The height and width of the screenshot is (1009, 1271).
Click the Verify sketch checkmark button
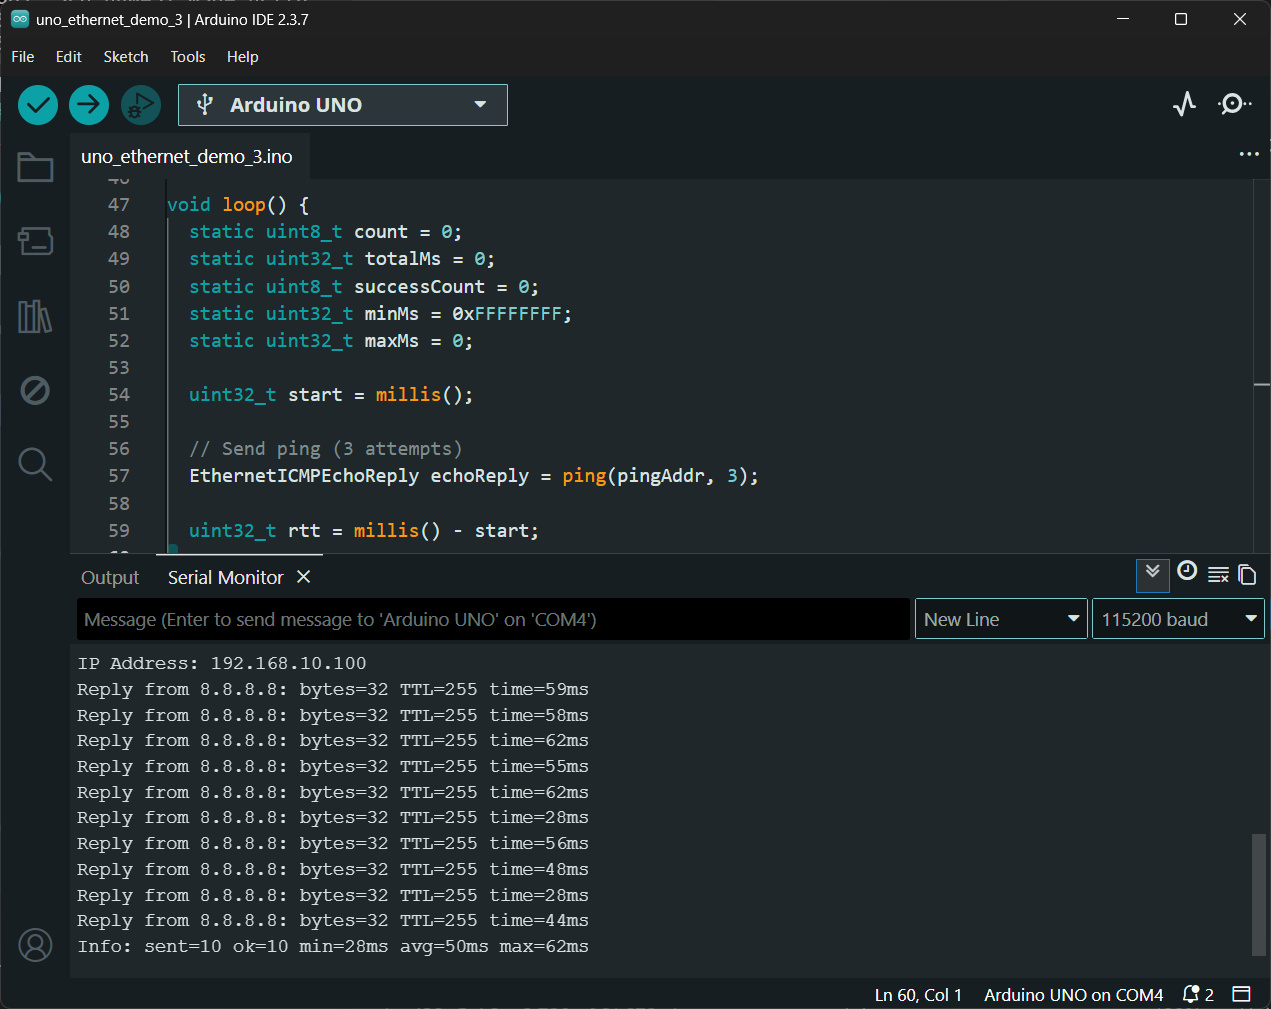coord(38,105)
